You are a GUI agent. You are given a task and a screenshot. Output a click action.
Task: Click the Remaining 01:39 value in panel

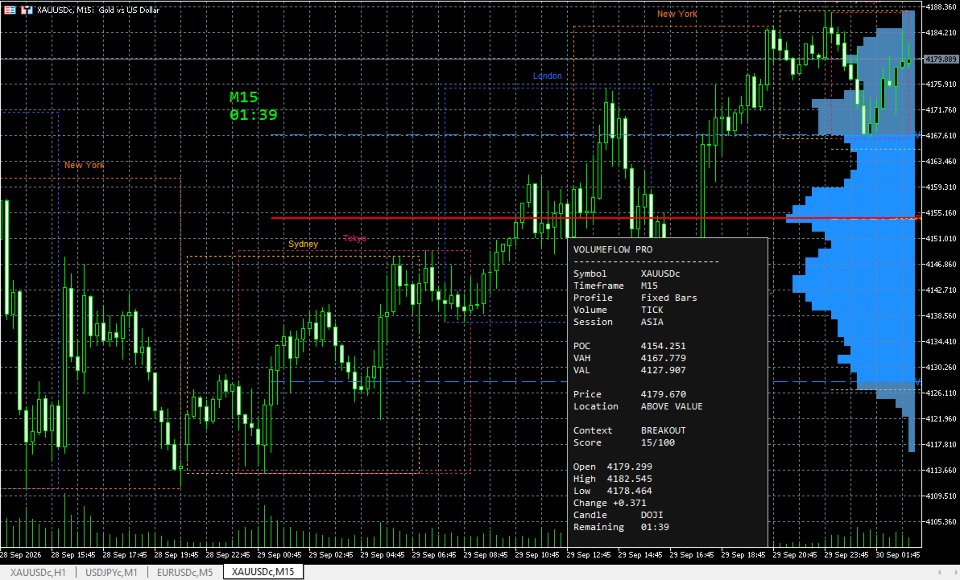(x=654, y=527)
